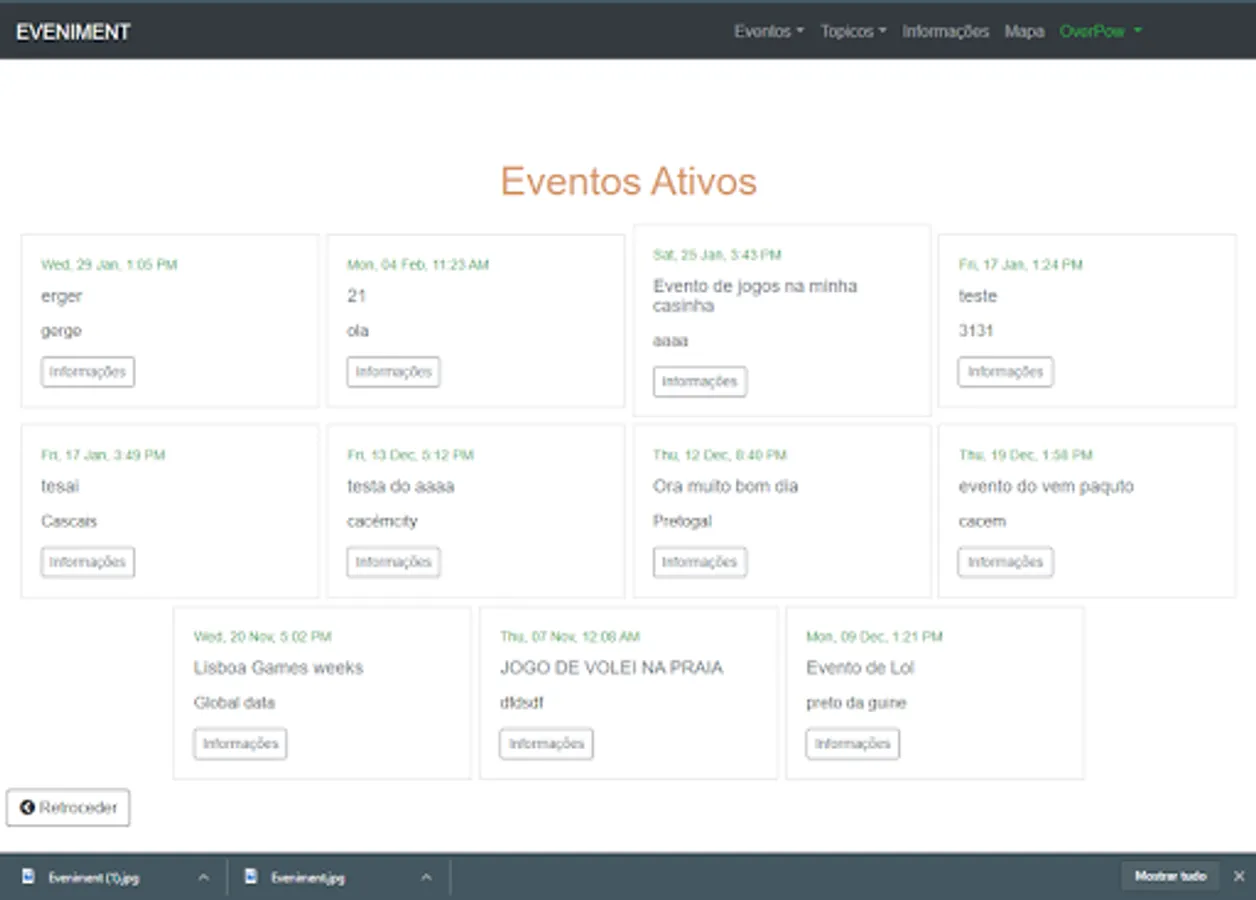Open Informações for event 21

coord(393,372)
